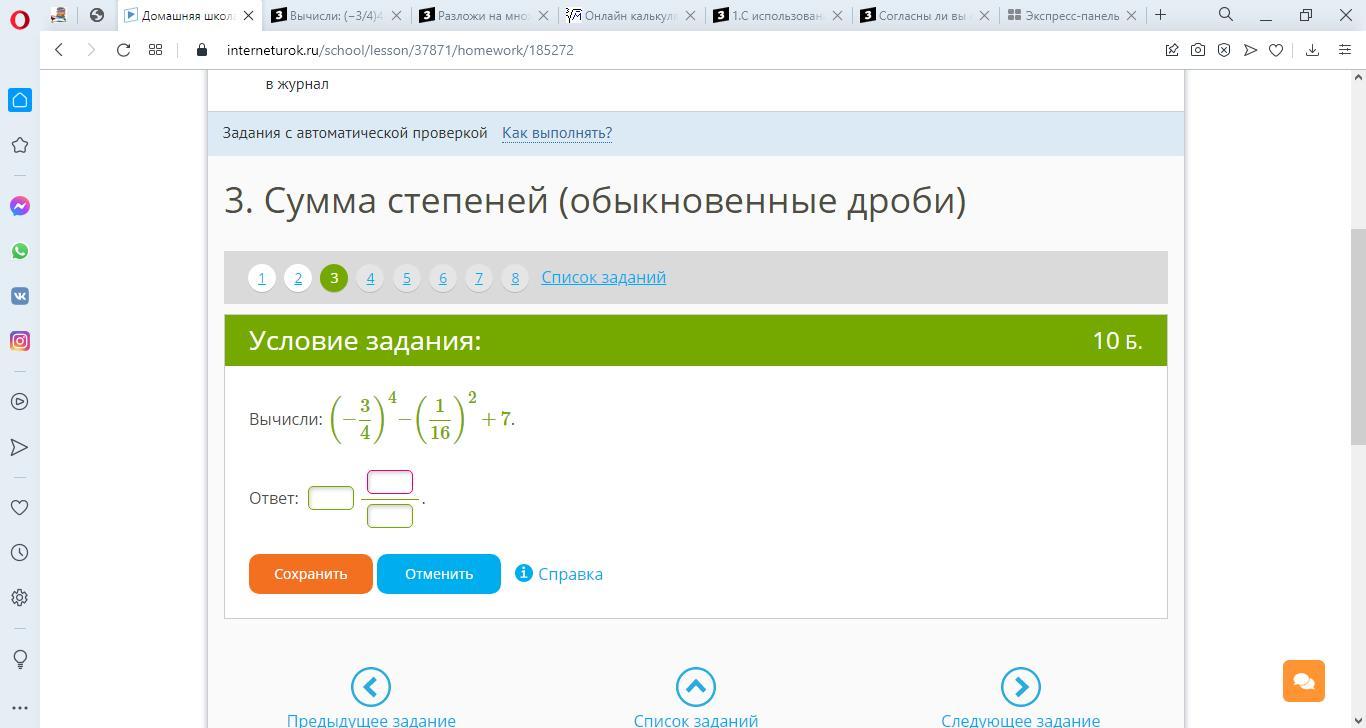Select the active task number 3
This screenshot has width=1366, height=728.
(334, 278)
